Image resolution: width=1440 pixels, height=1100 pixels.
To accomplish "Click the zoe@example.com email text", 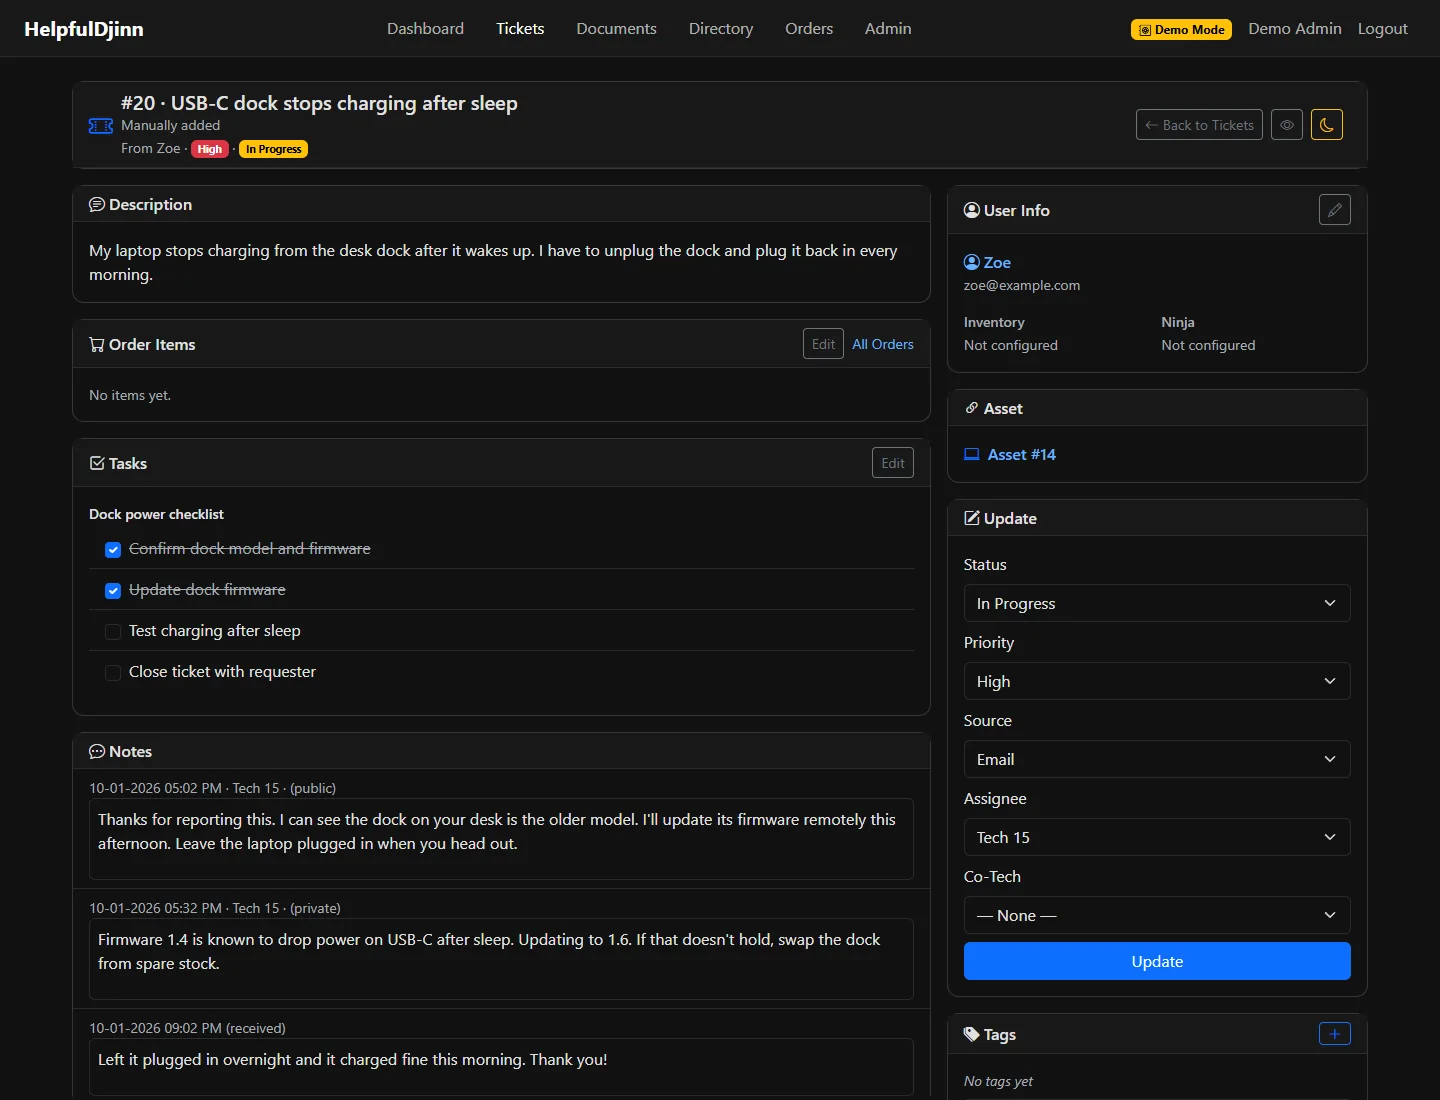I will pos(1022,285).
